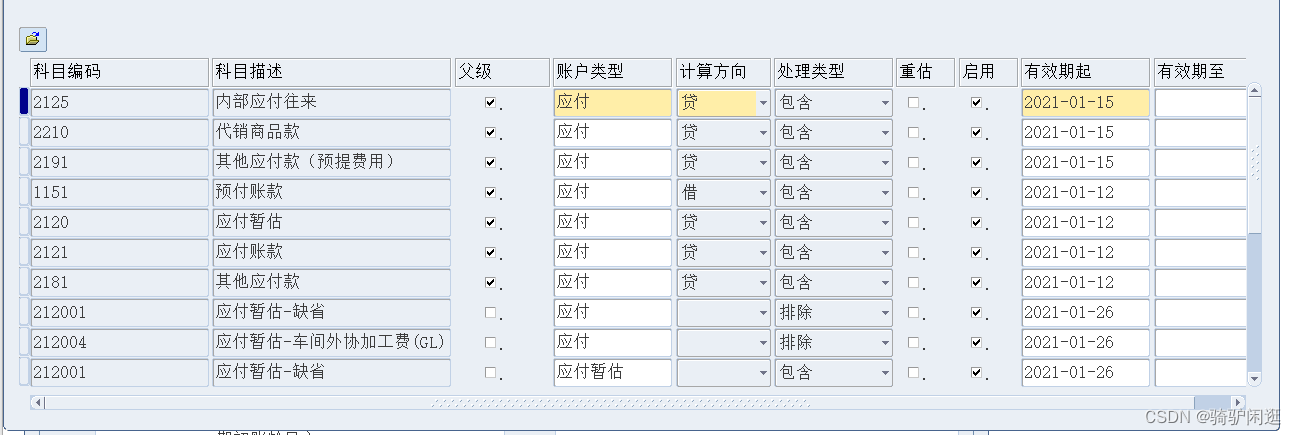
Task: Select description 应付暂估-车间外协加工费(GL)
Action: click(x=332, y=342)
